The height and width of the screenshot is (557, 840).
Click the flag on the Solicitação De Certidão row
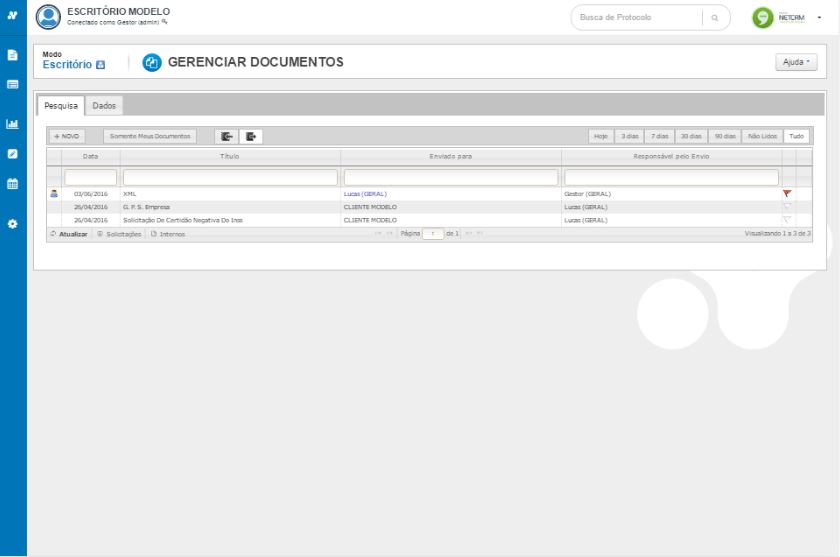click(x=786, y=220)
